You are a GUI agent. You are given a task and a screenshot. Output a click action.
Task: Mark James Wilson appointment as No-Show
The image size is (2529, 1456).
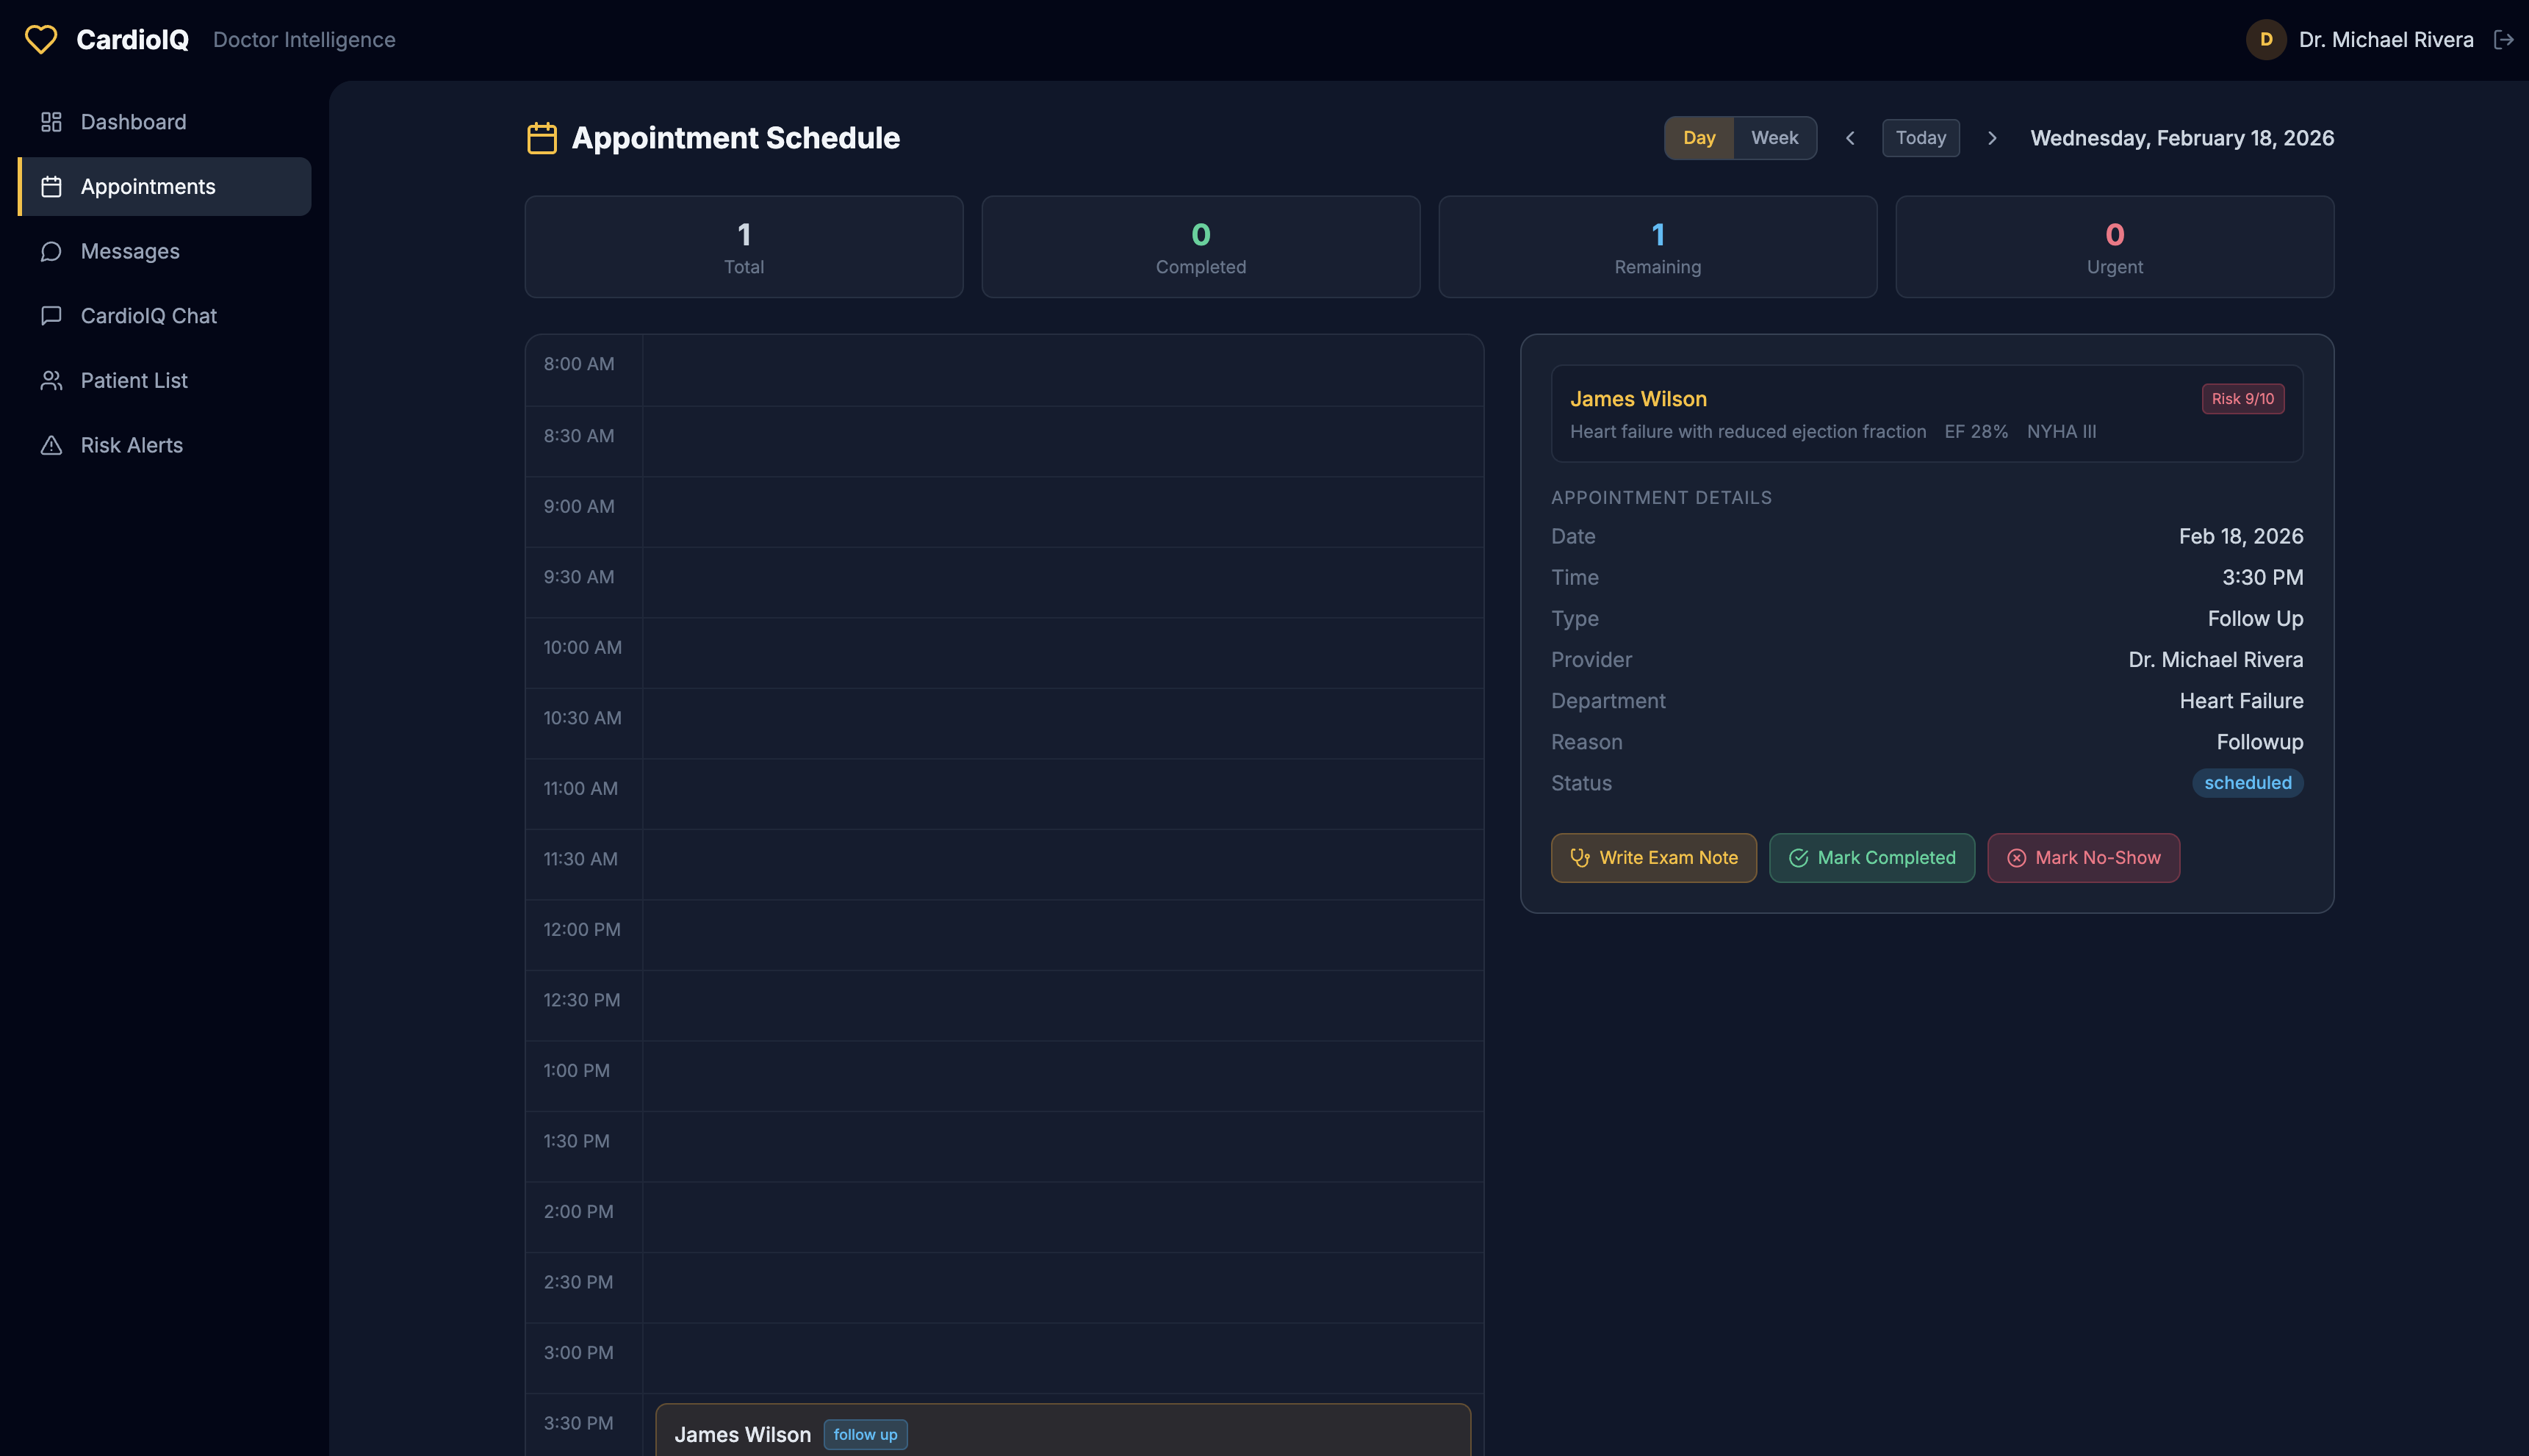pyautogui.click(x=2083, y=858)
